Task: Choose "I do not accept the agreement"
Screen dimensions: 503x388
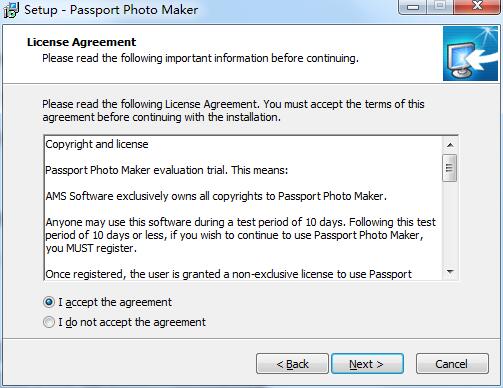Action: [x=49, y=322]
